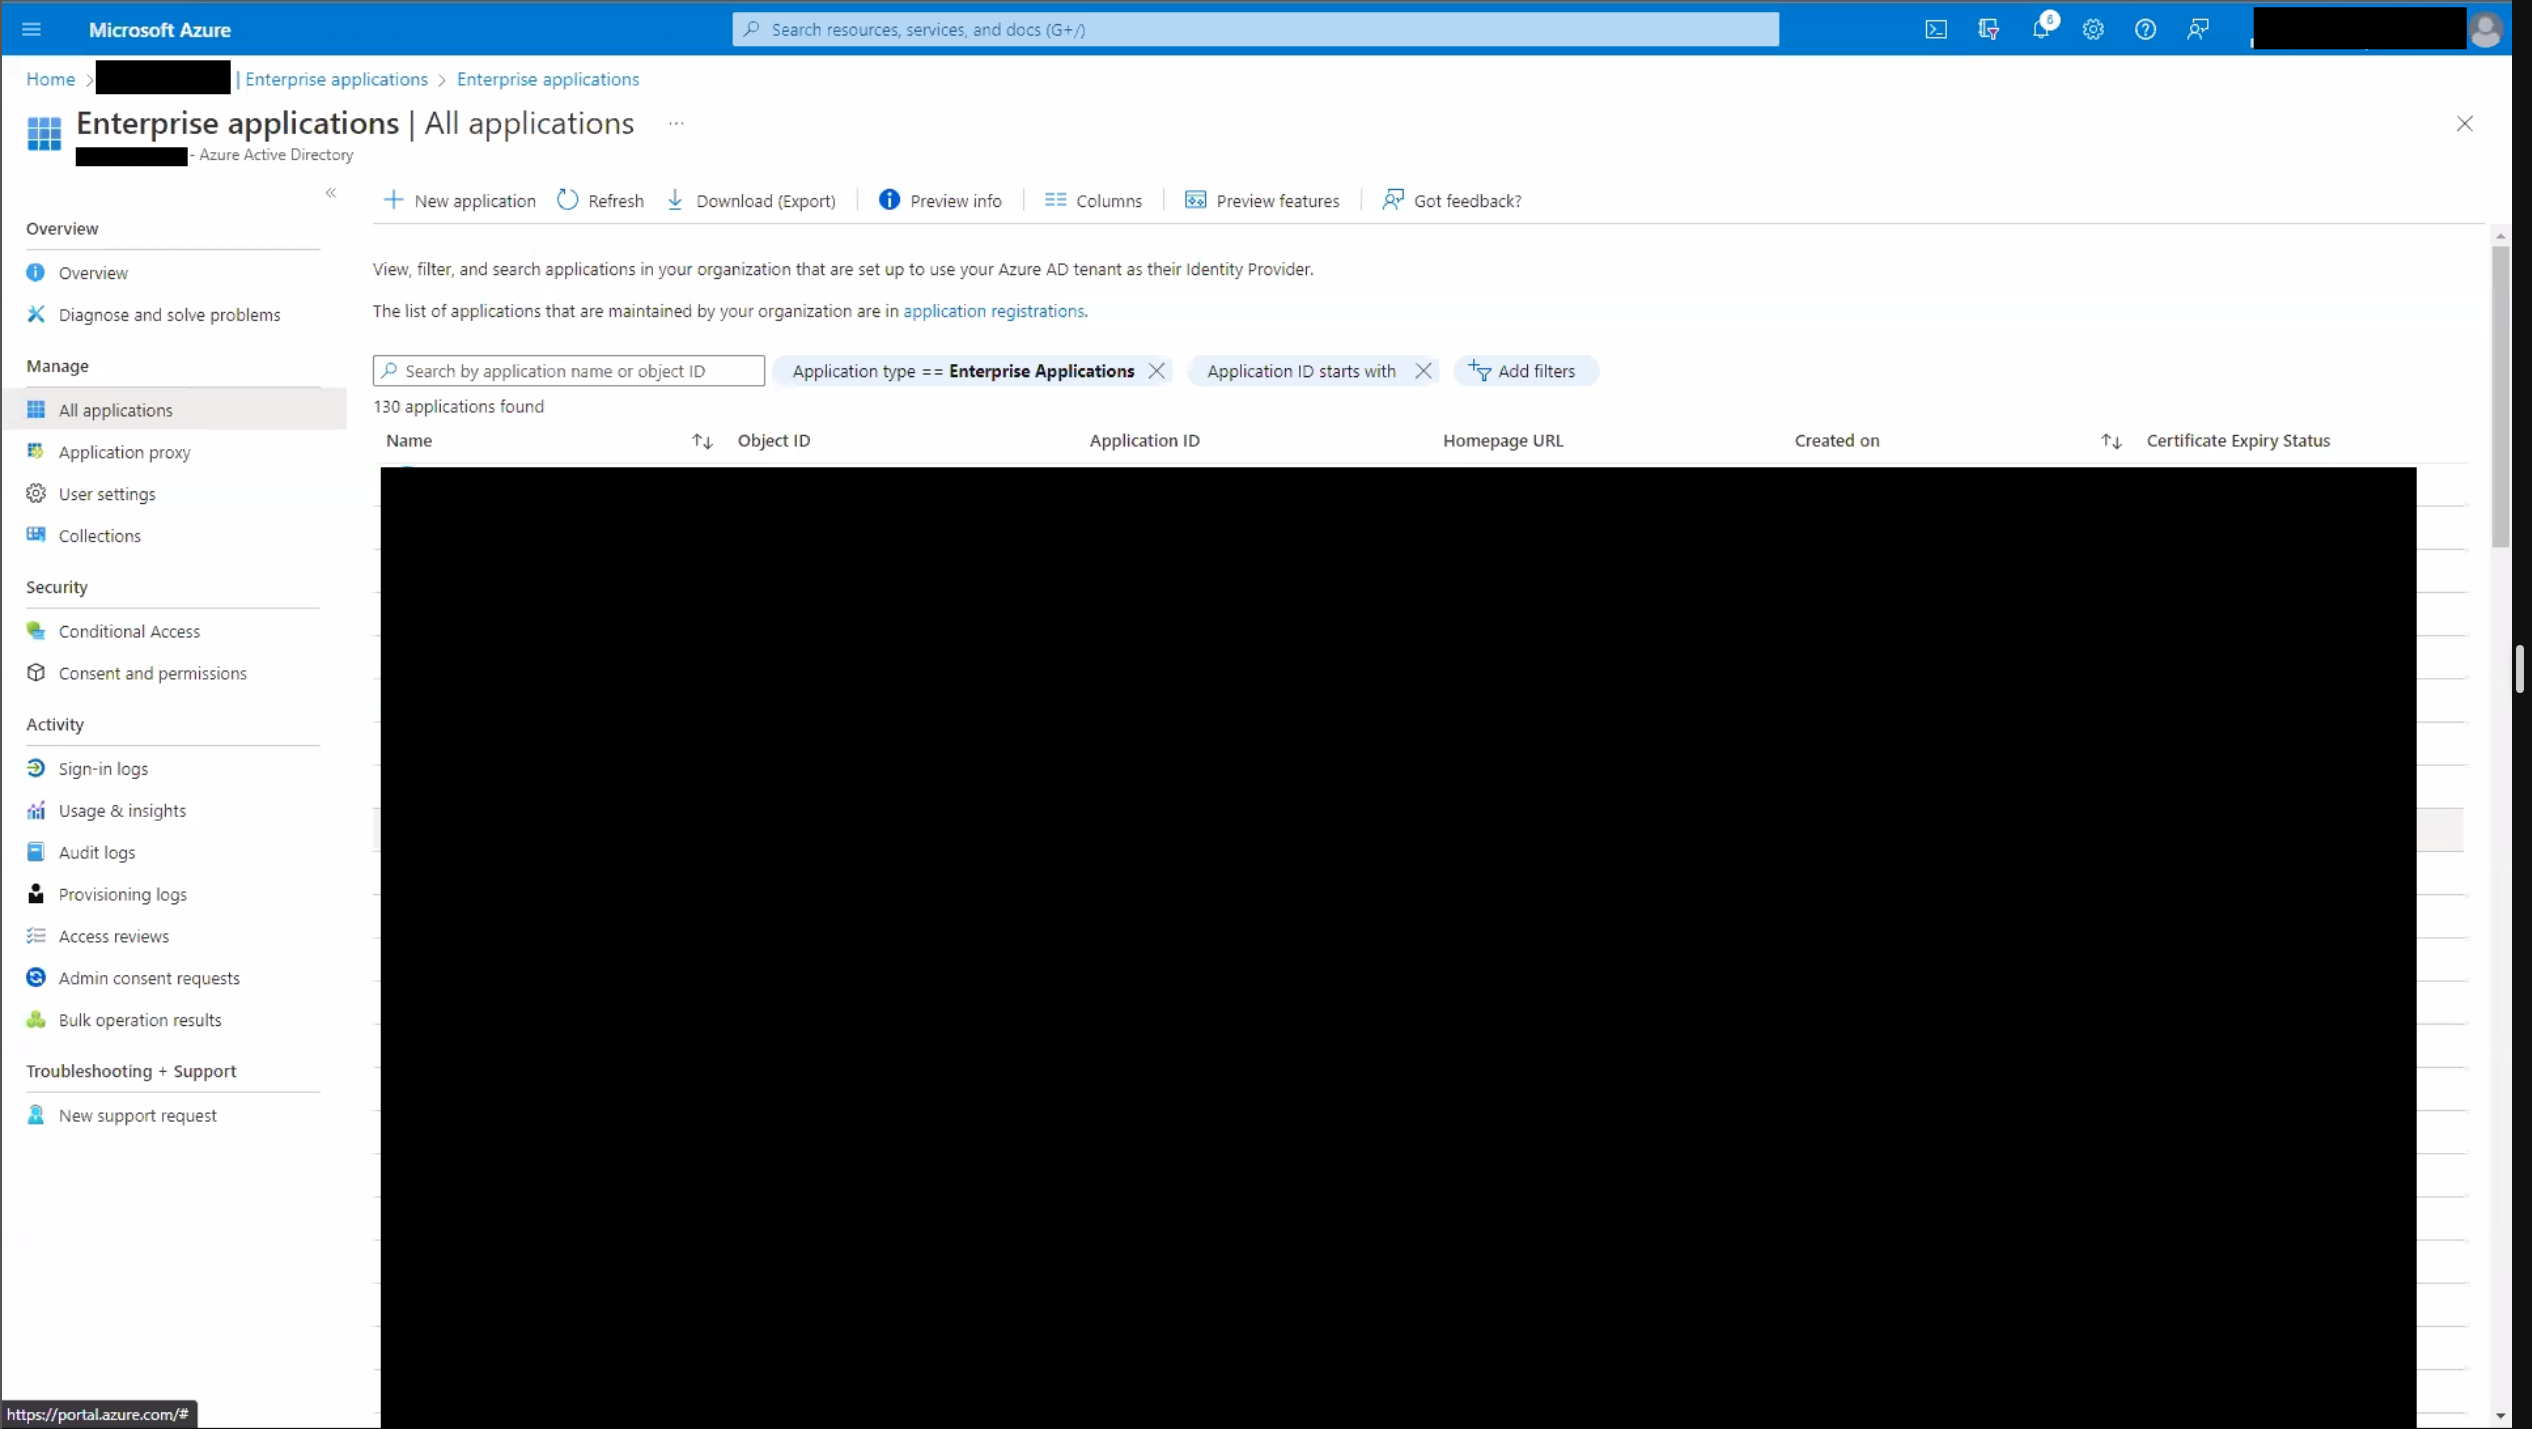2532x1429 pixels.
Task: Sort by Created on column arrows
Action: point(2110,441)
